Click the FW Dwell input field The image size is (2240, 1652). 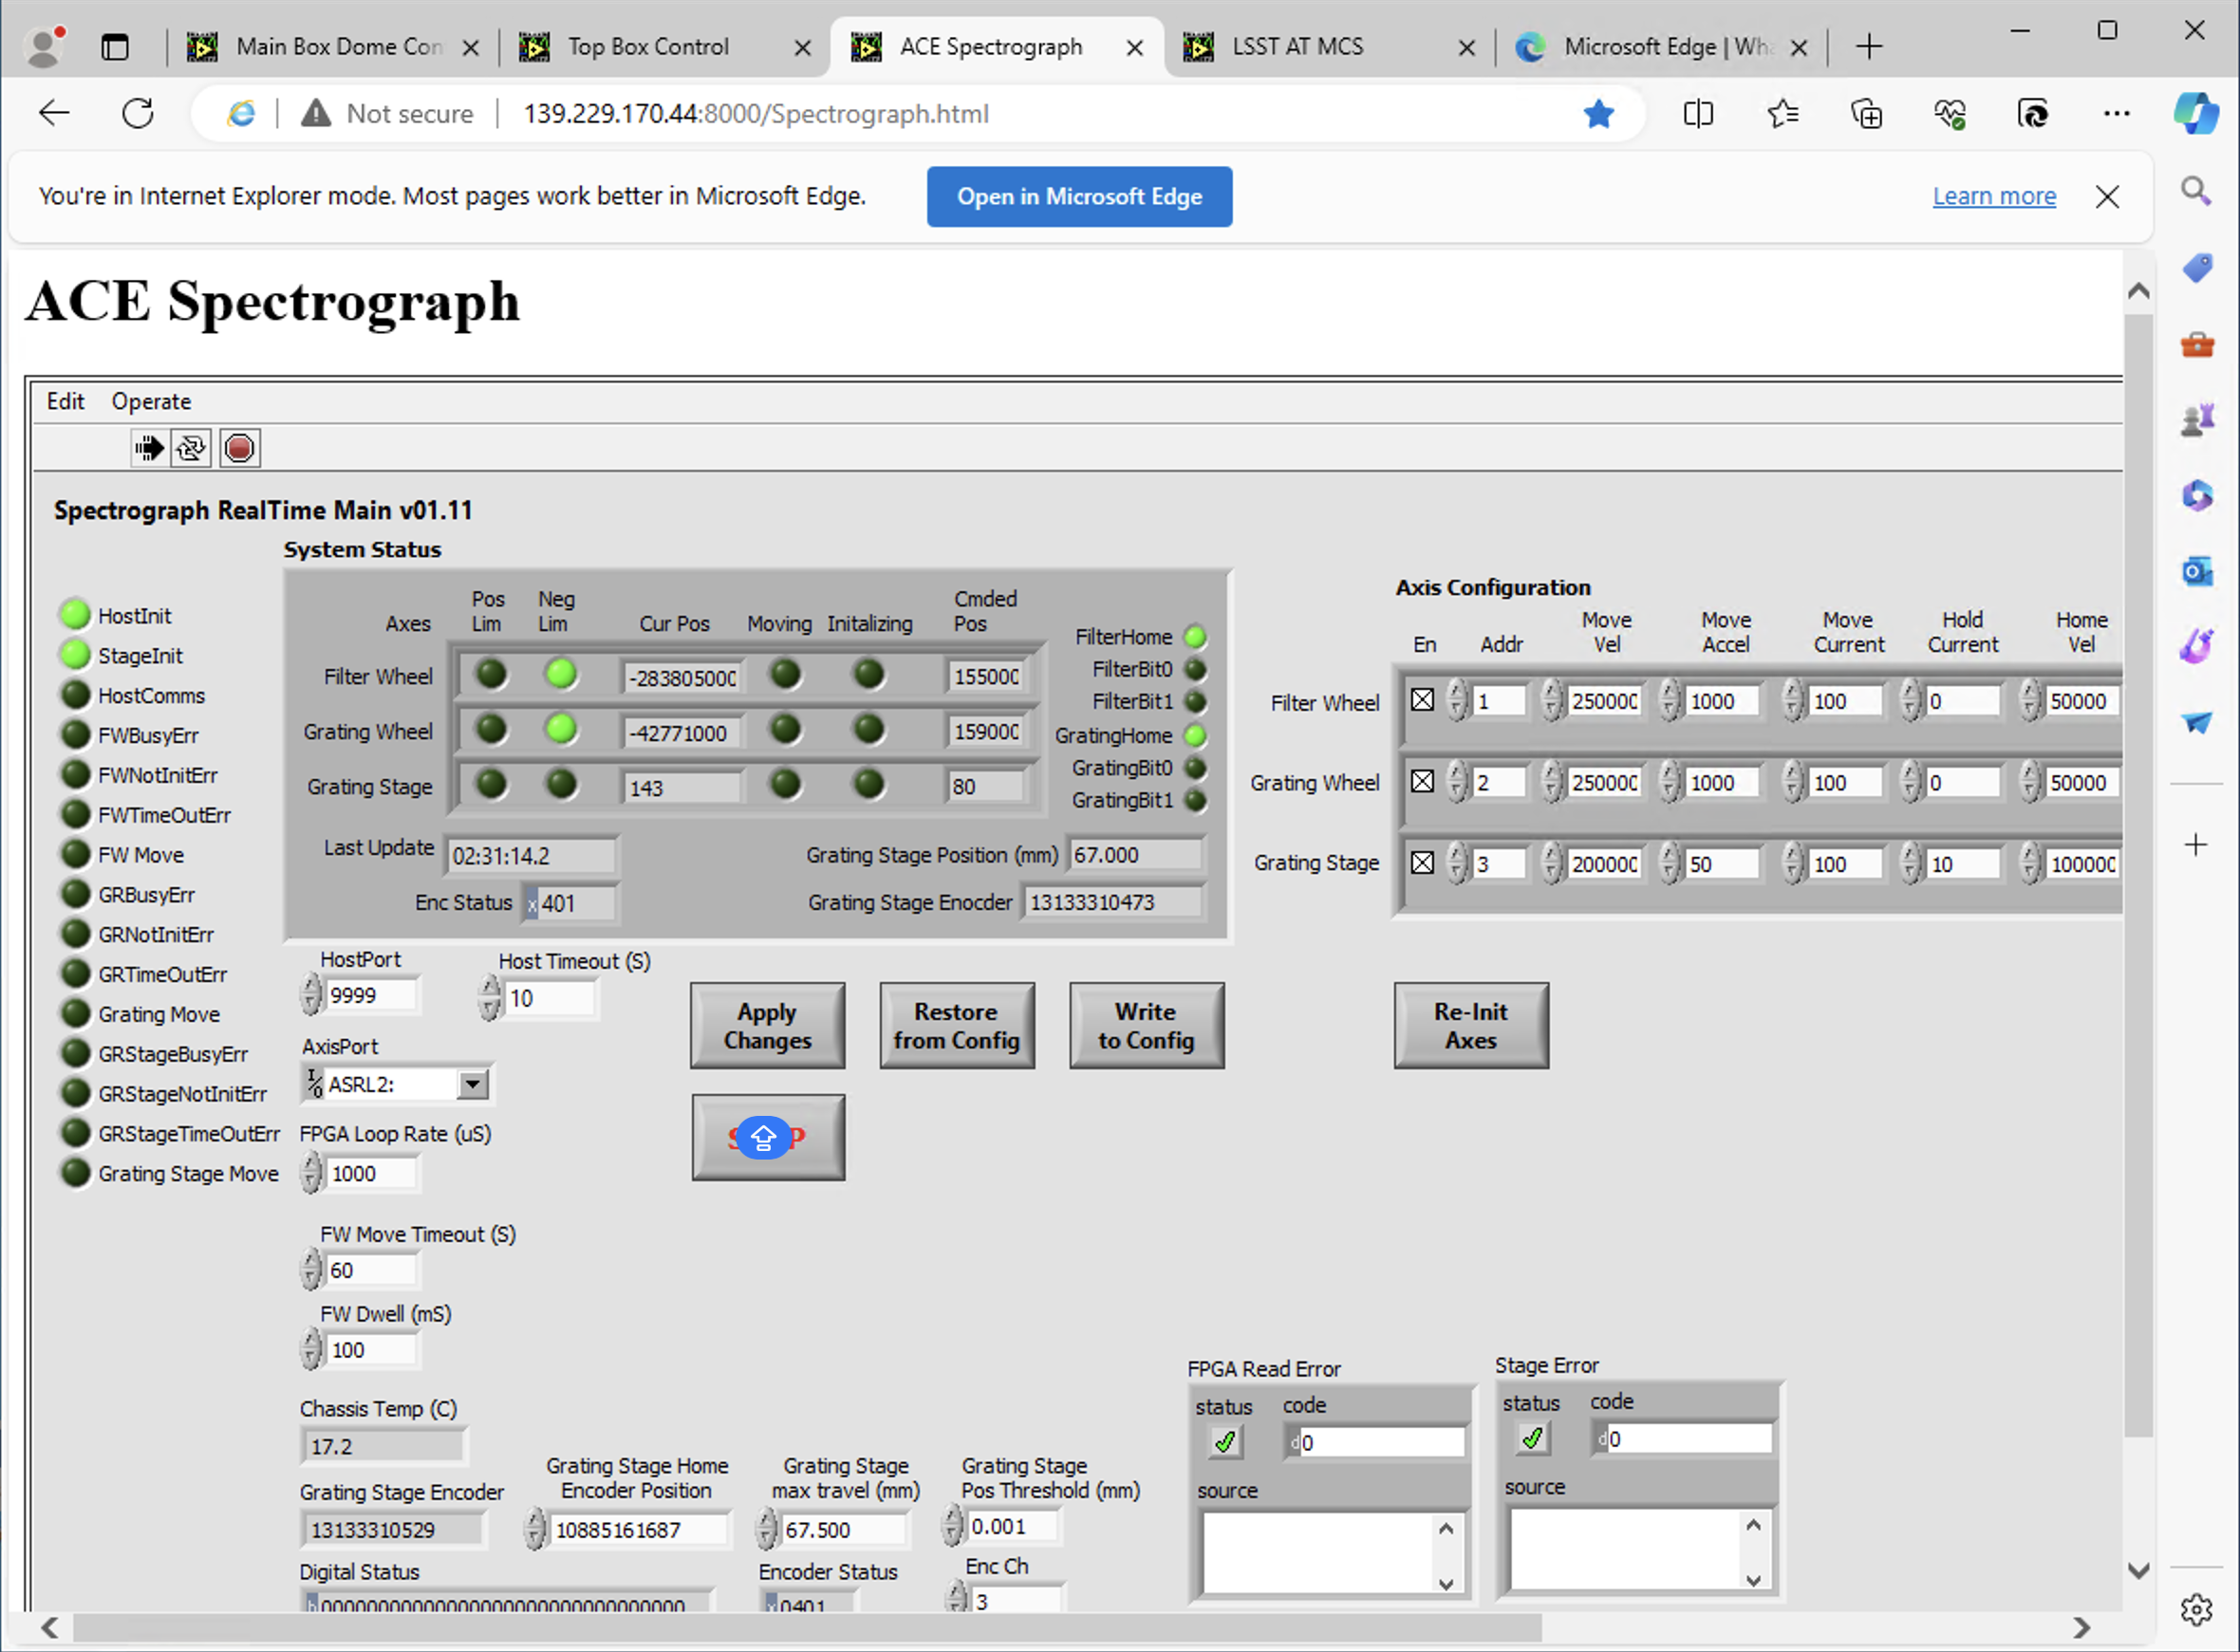[371, 1350]
